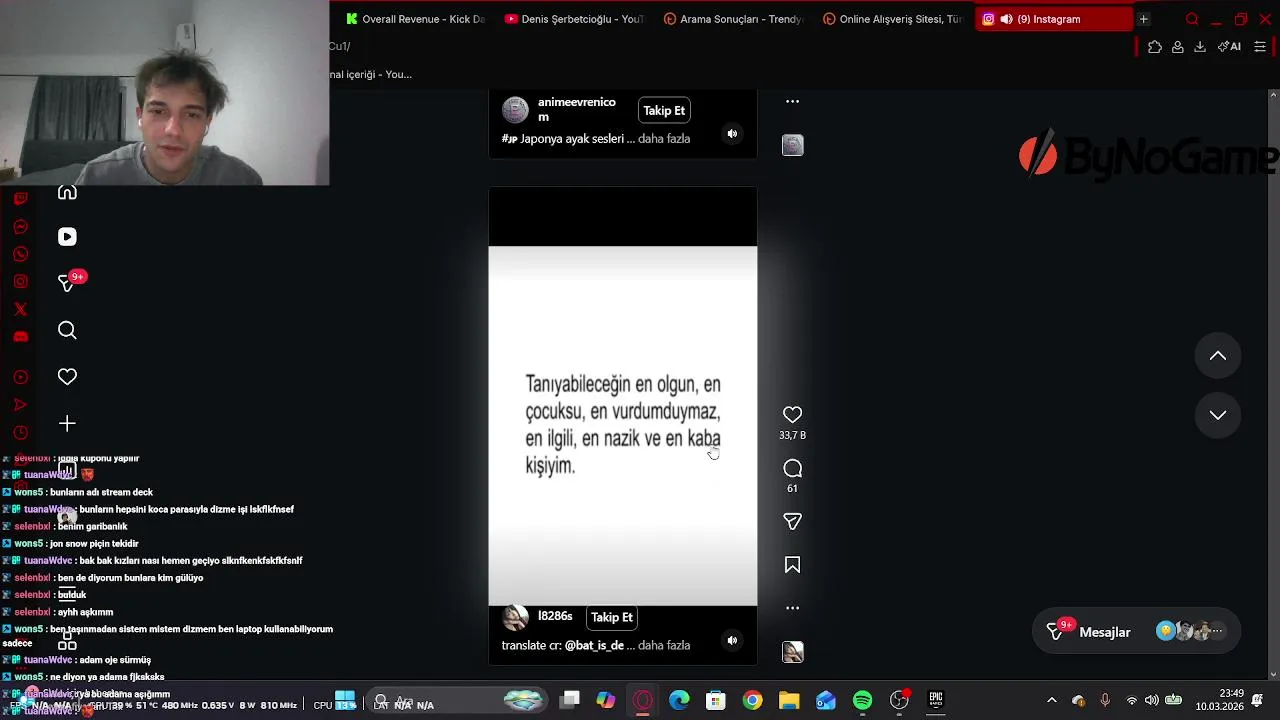Open Spotify from taskbar
1280x720 pixels.
click(862, 701)
